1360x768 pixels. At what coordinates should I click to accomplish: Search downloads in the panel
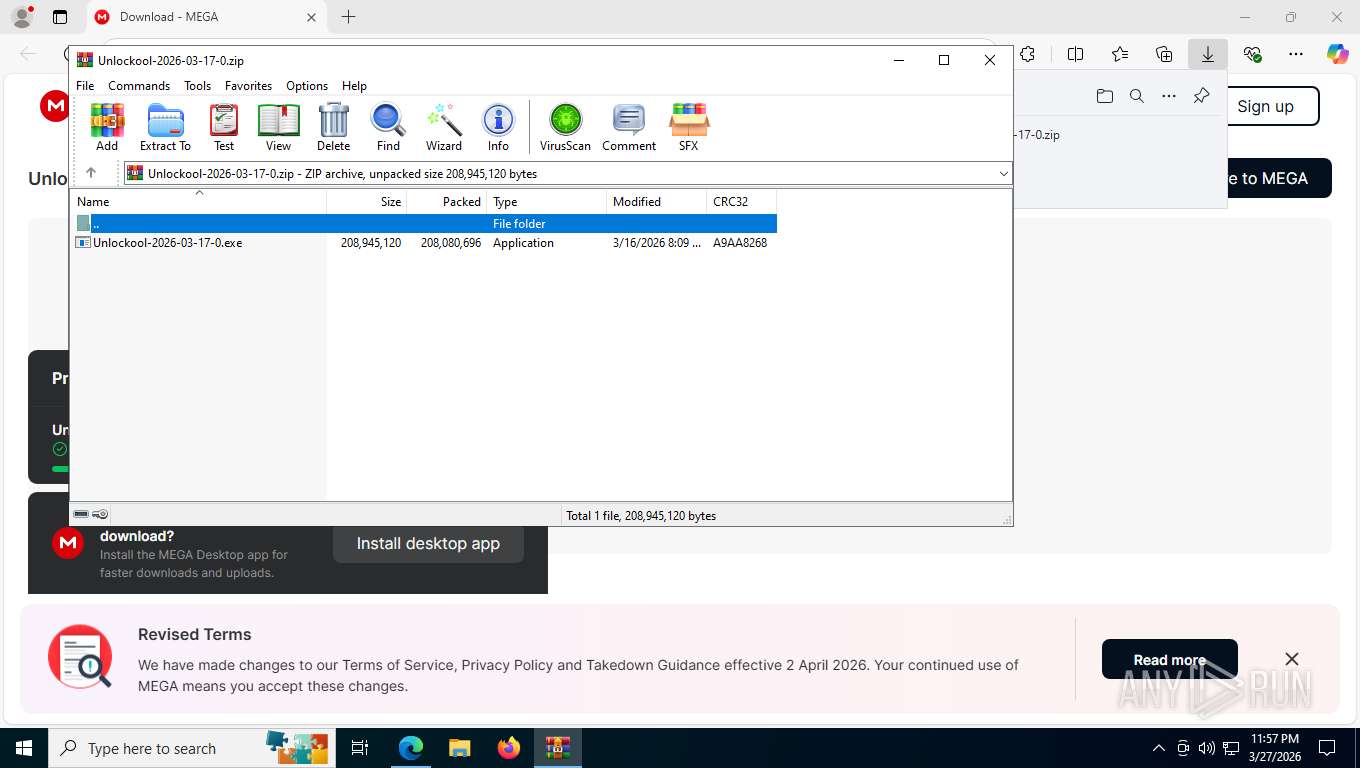[x=1136, y=96]
